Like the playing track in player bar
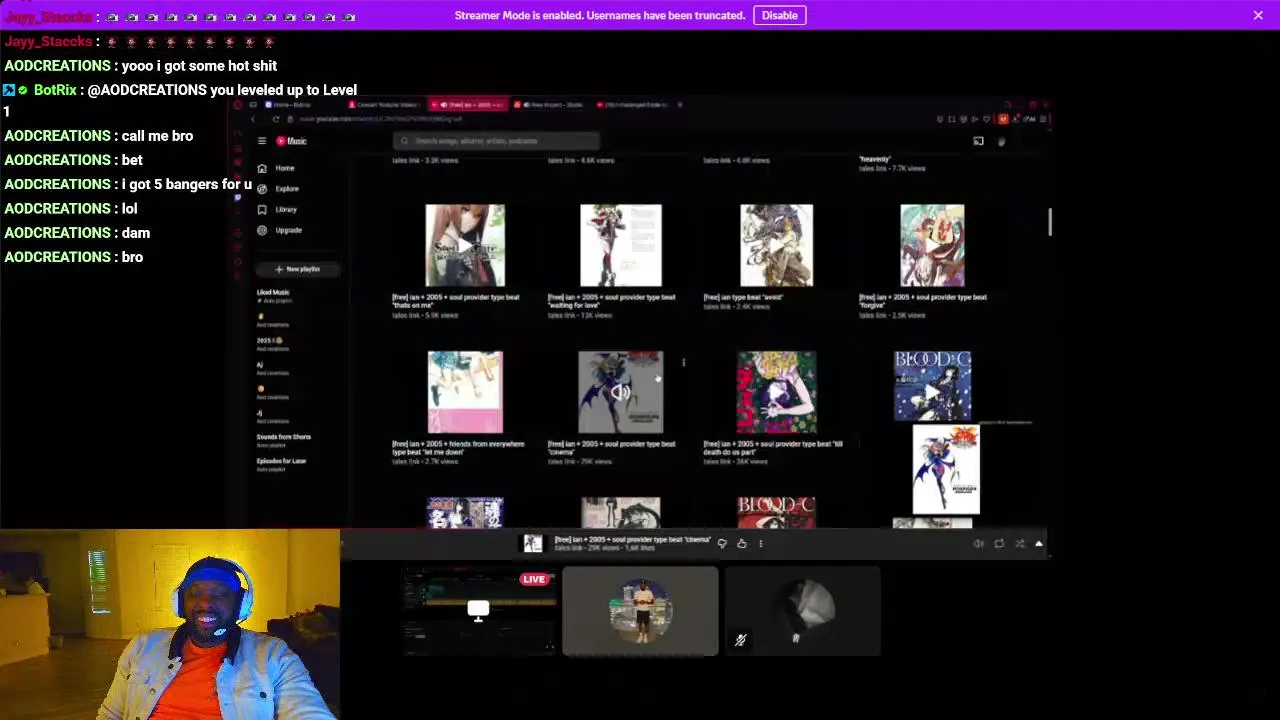 coord(741,543)
